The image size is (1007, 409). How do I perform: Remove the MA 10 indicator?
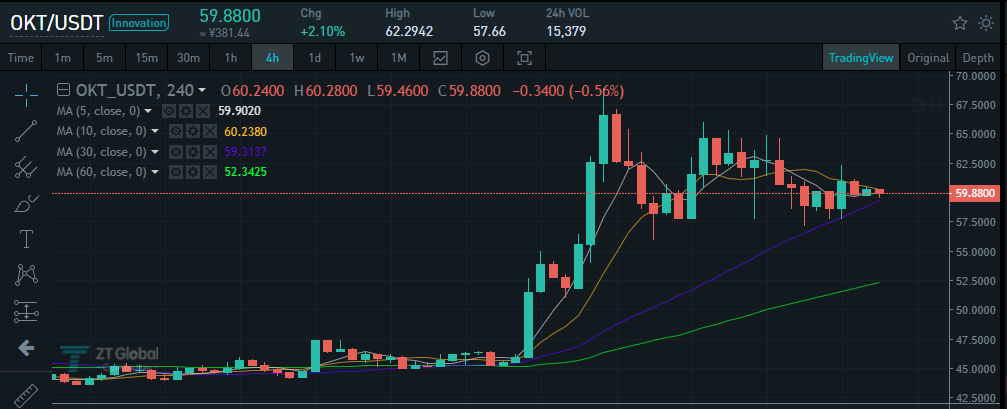(x=209, y=132)
